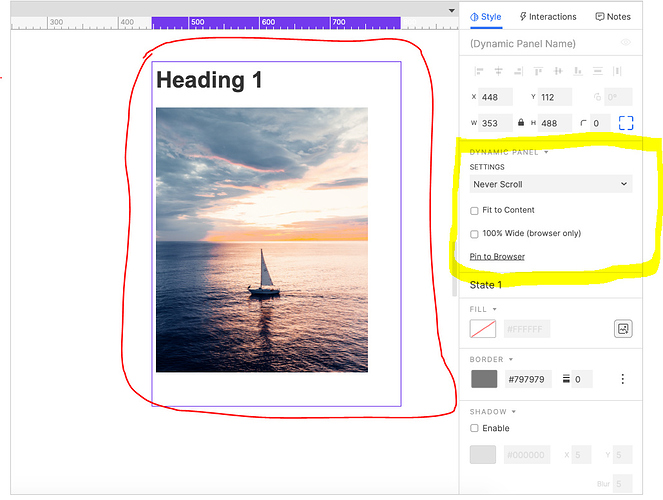Open the Never Scroll dropdown
The height and width of the screenshot is (500, 663).
pos(550,184)
